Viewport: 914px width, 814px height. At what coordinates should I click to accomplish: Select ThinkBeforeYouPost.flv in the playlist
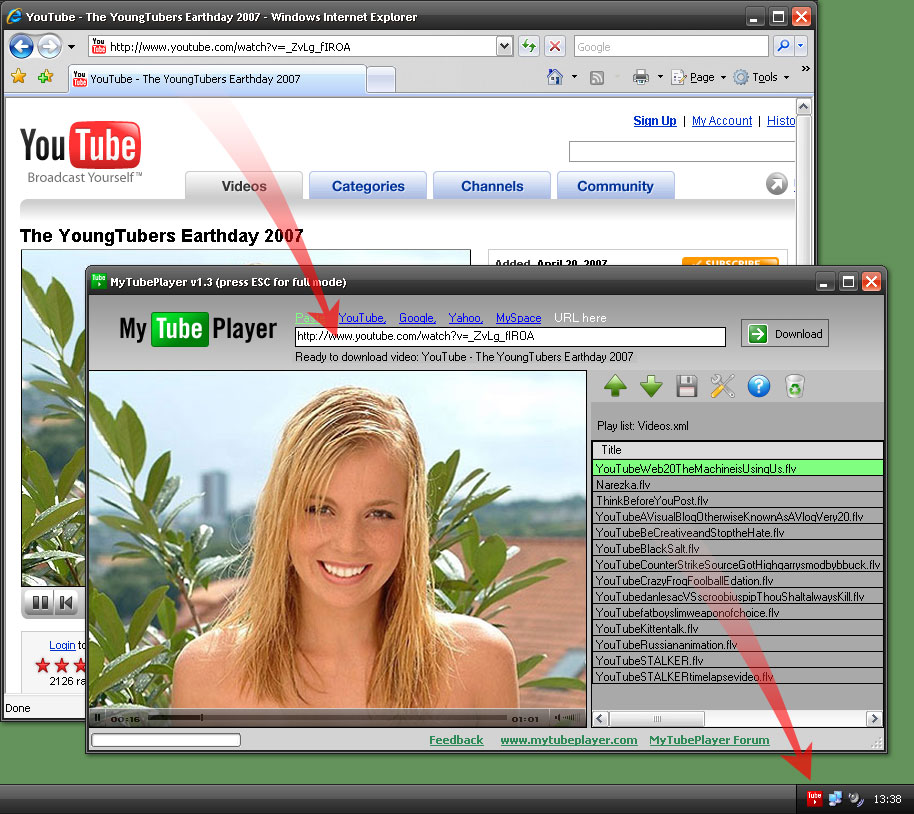pos(737,500)
